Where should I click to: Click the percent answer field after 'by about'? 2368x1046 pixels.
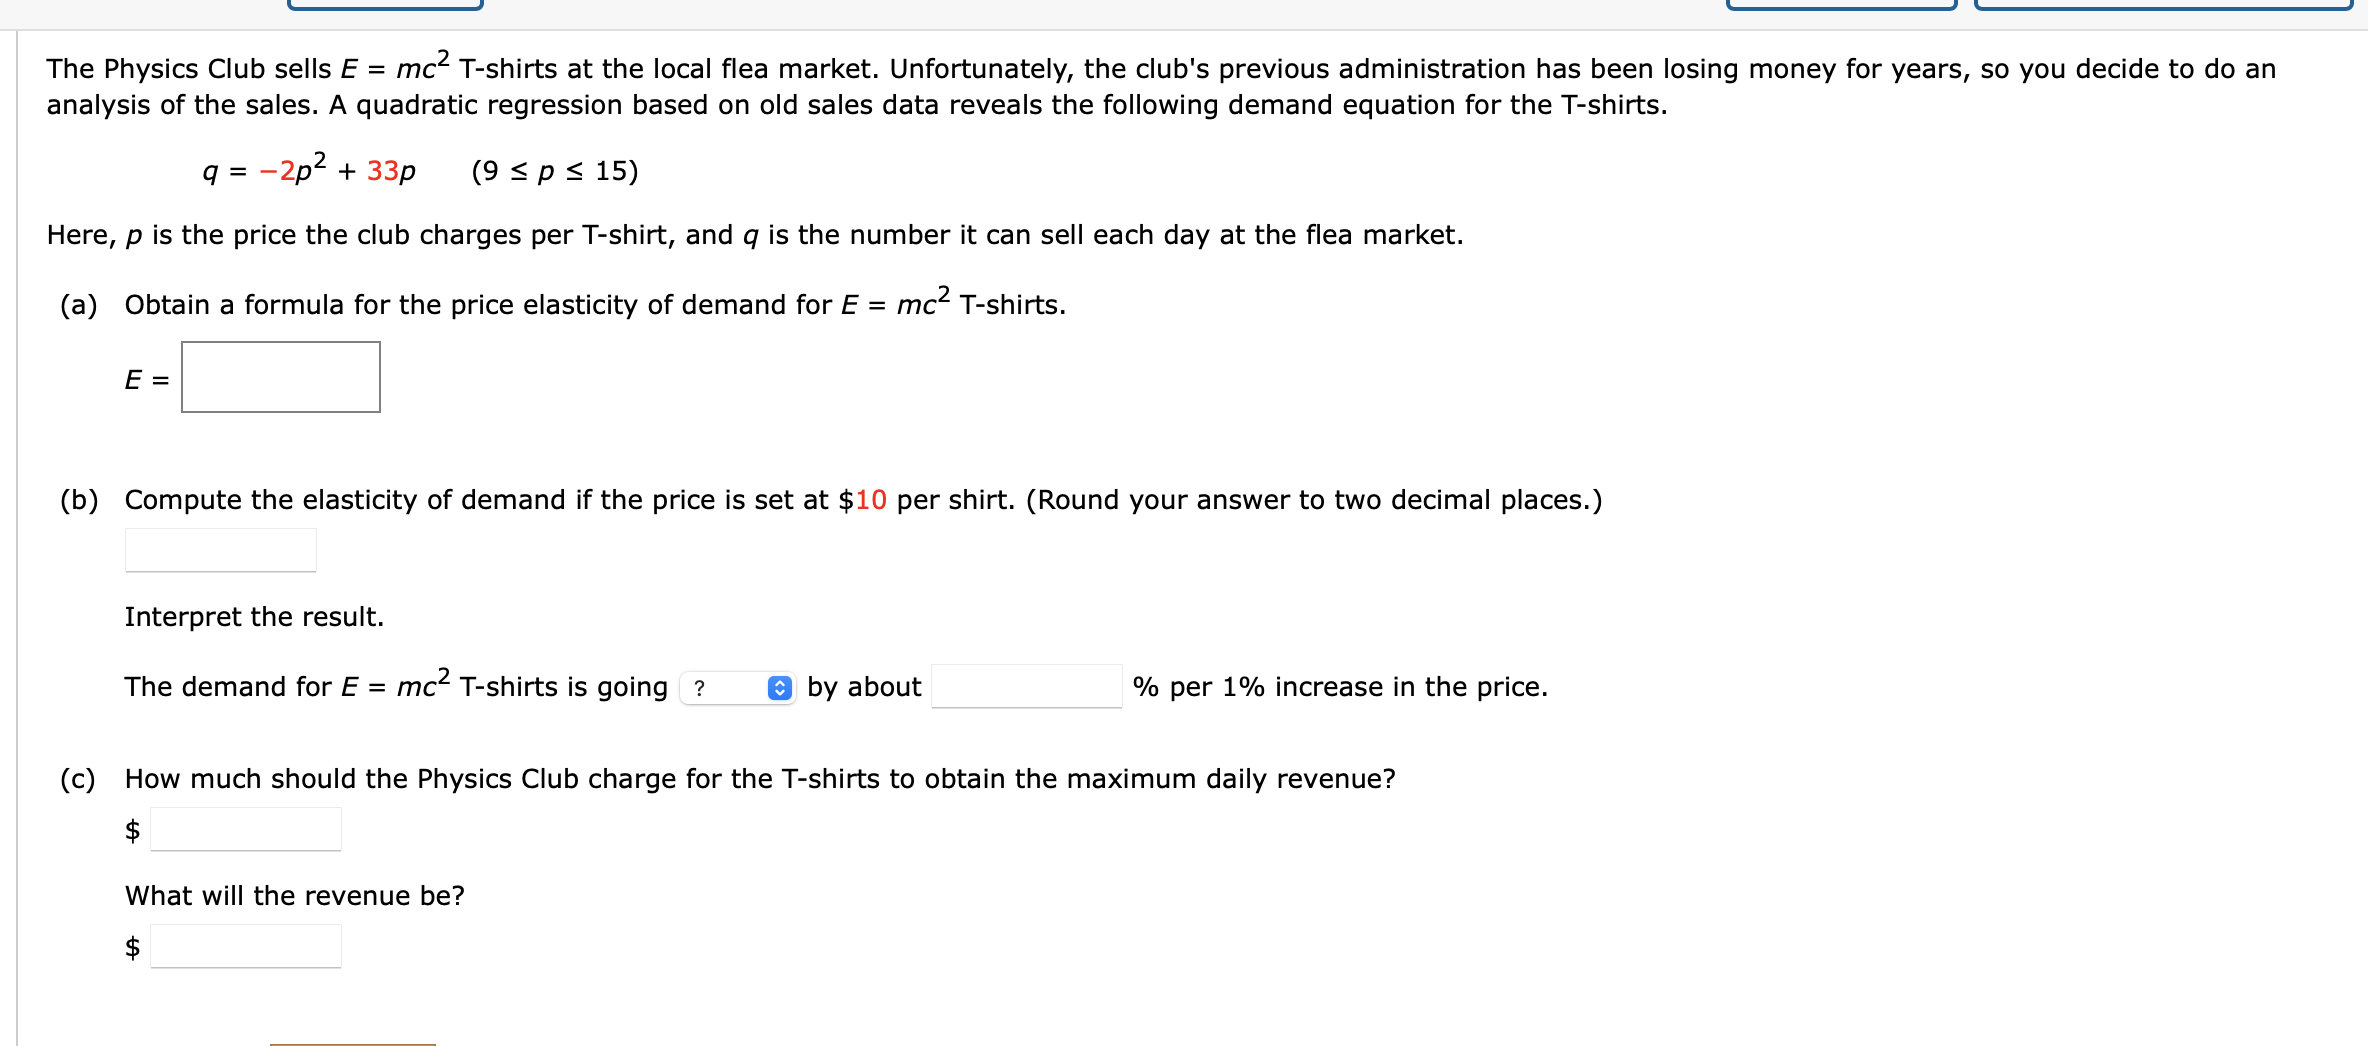coord(1027,688)
